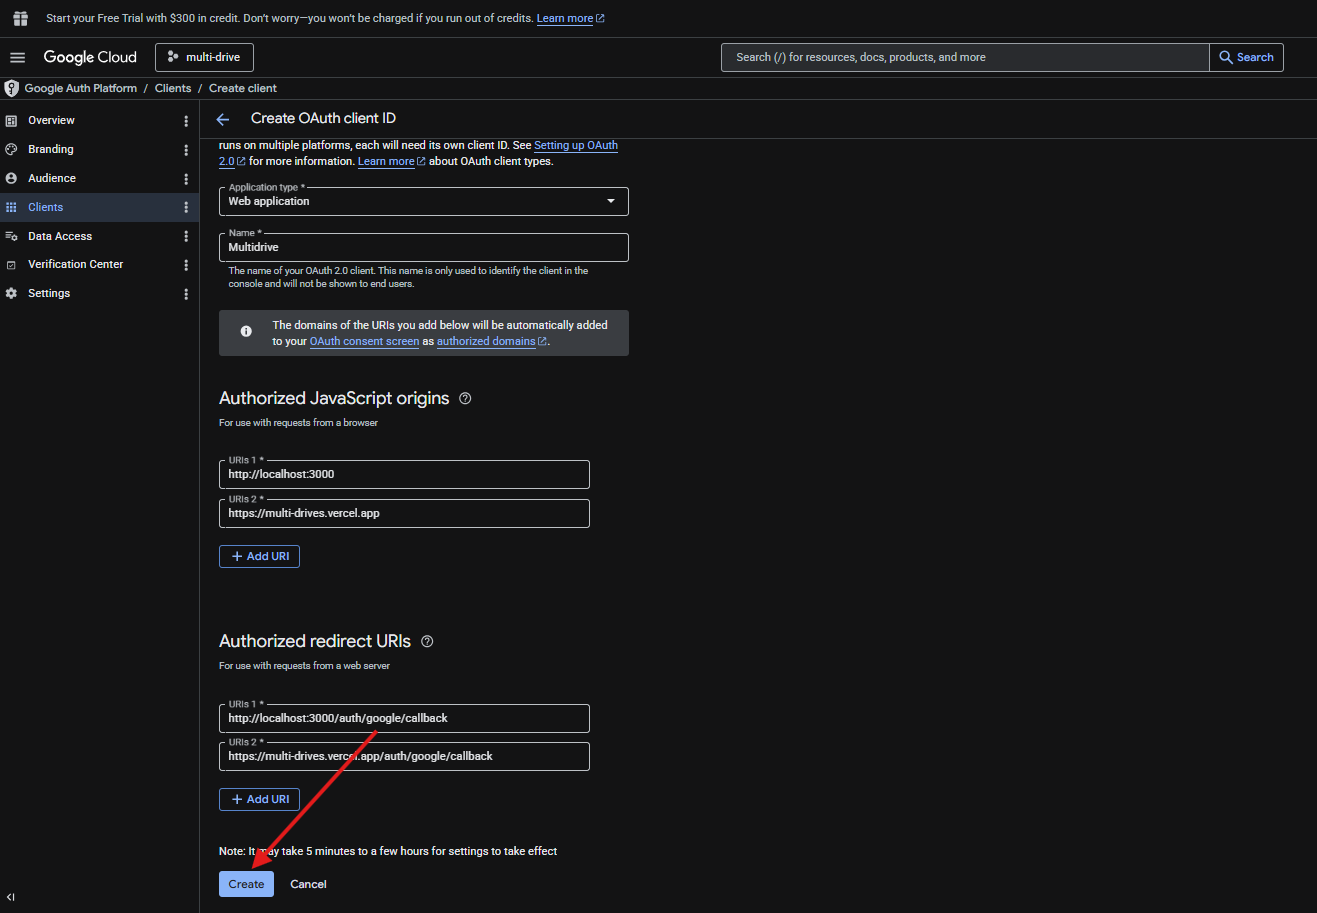Image resolution: width=1317 pixels, height=913 pixels.
Task: Click the Overview sidebar icon
Action: coord(11,120)
